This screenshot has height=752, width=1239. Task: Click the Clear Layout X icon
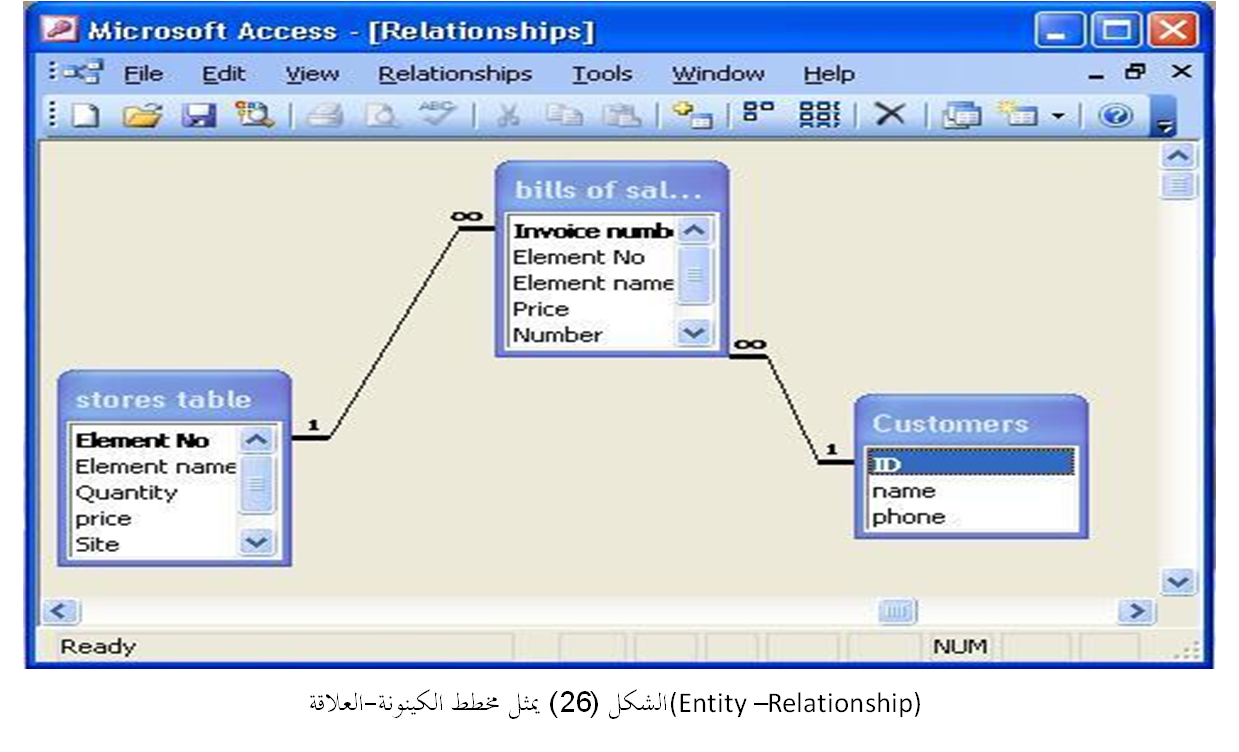coord(889,116)
